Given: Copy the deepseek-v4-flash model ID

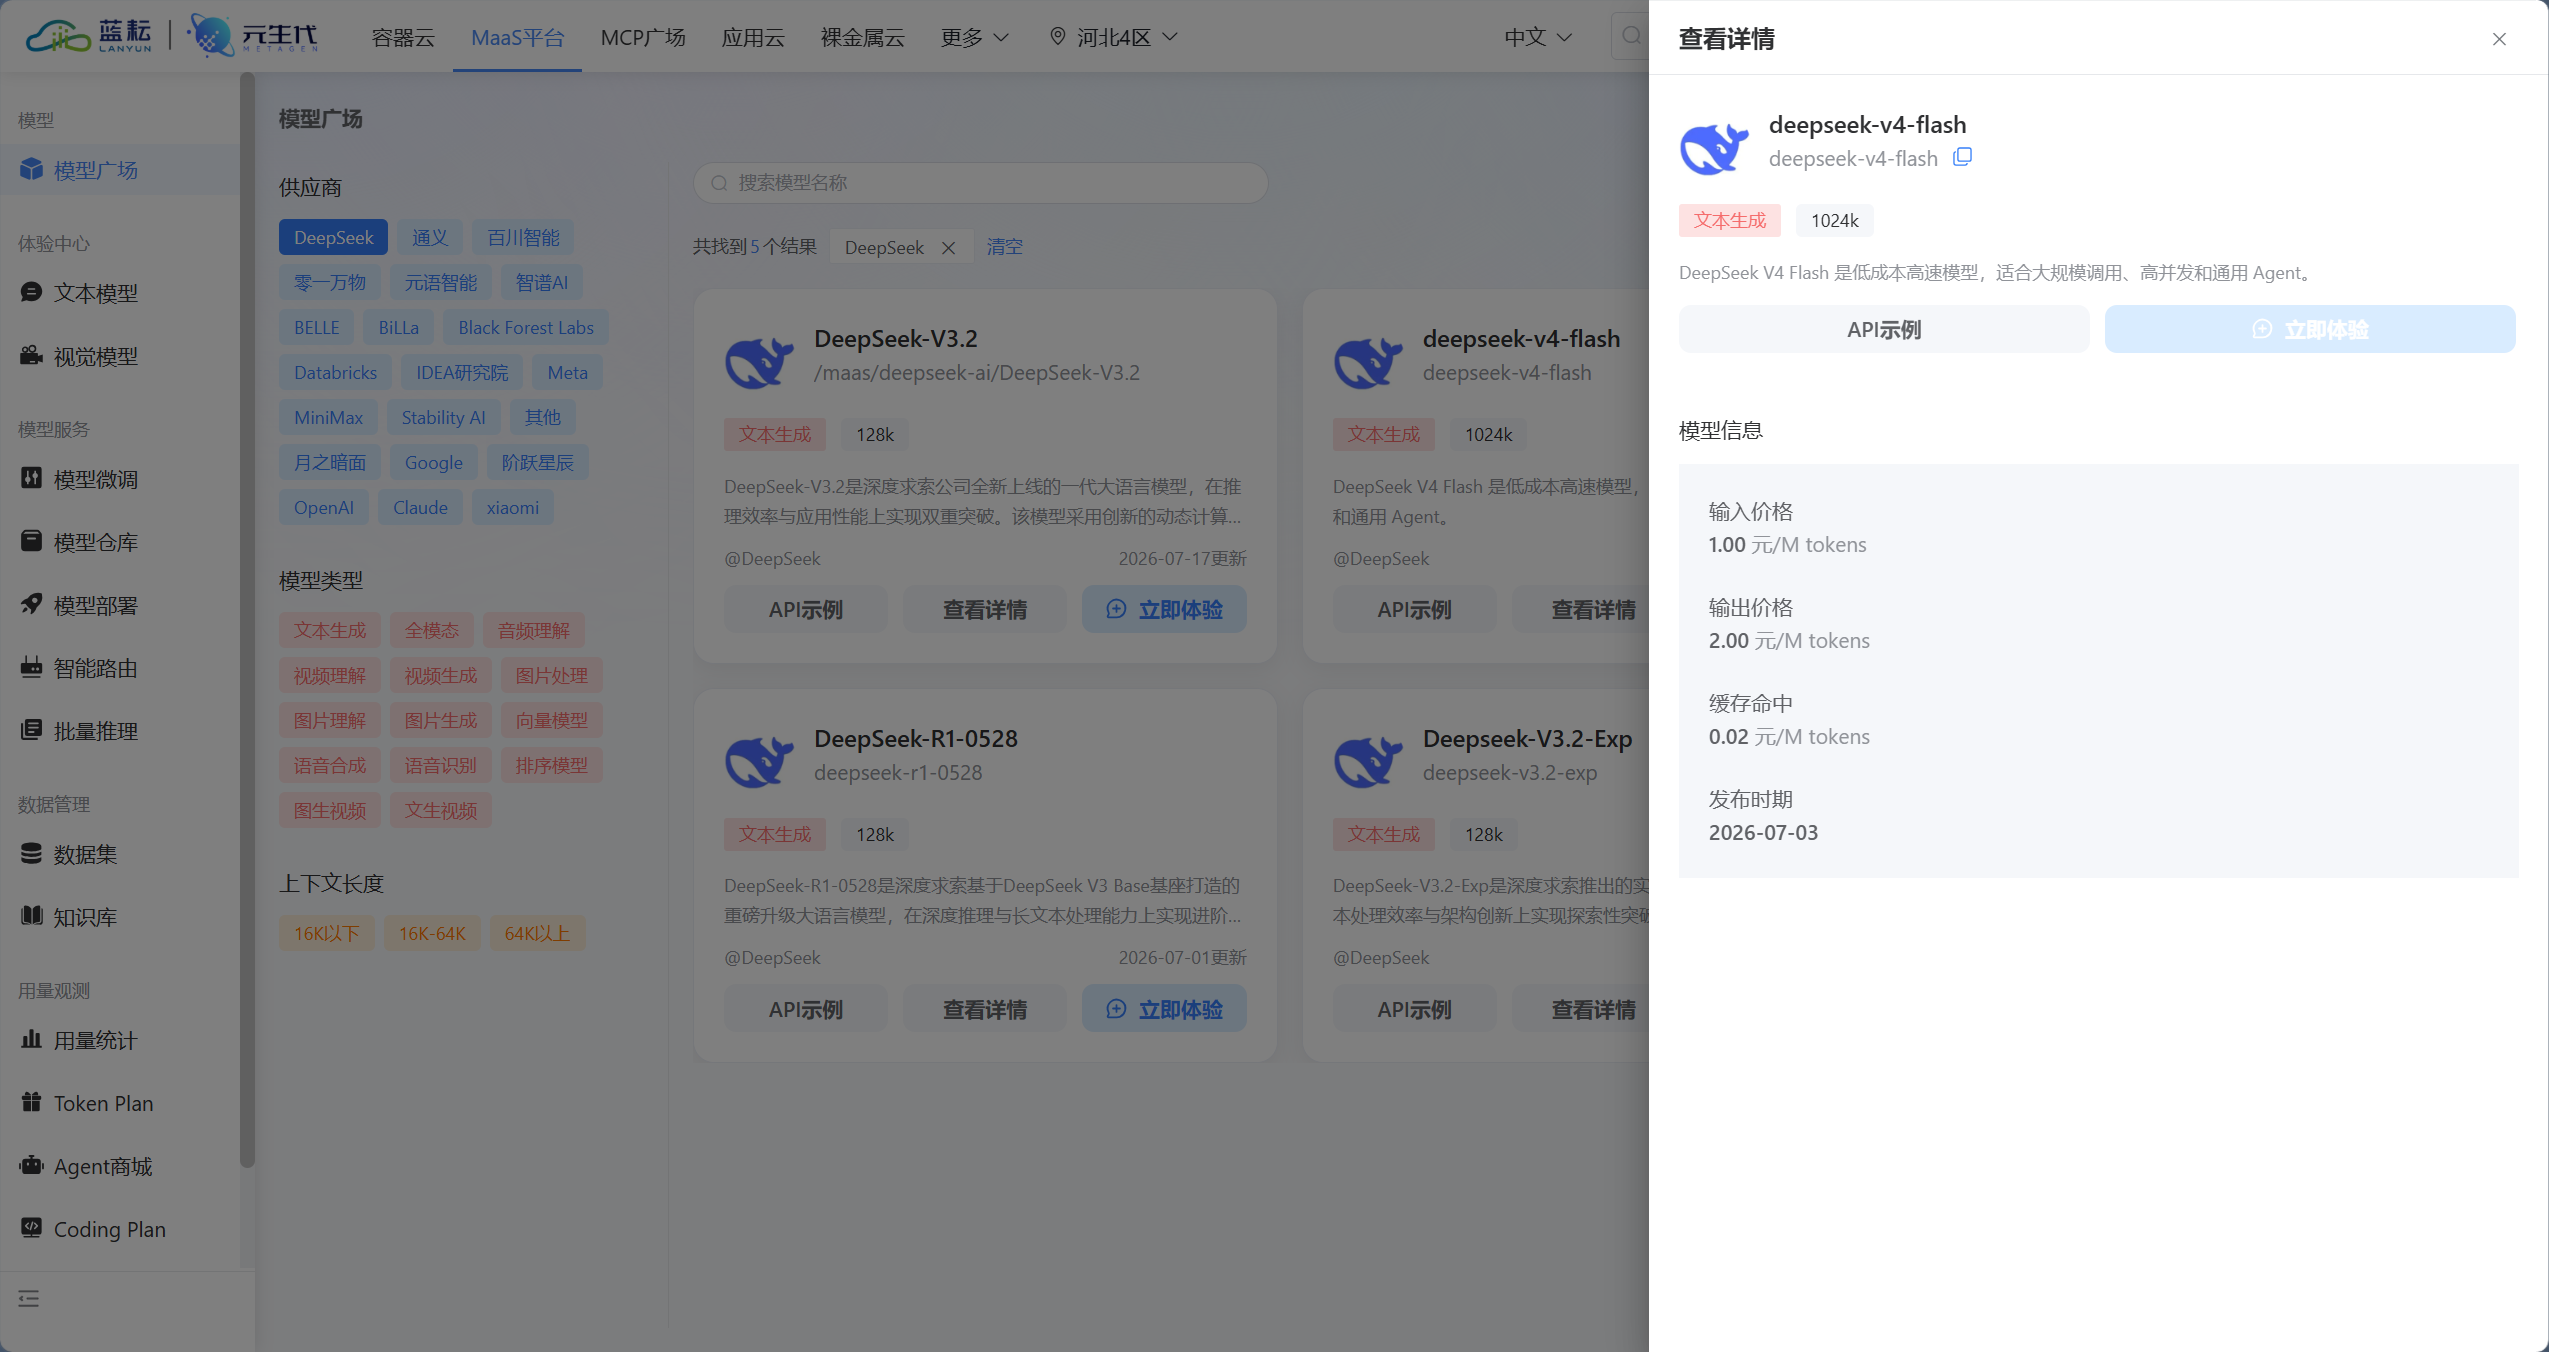Looking at the screenshot, I should (1963, 157).
